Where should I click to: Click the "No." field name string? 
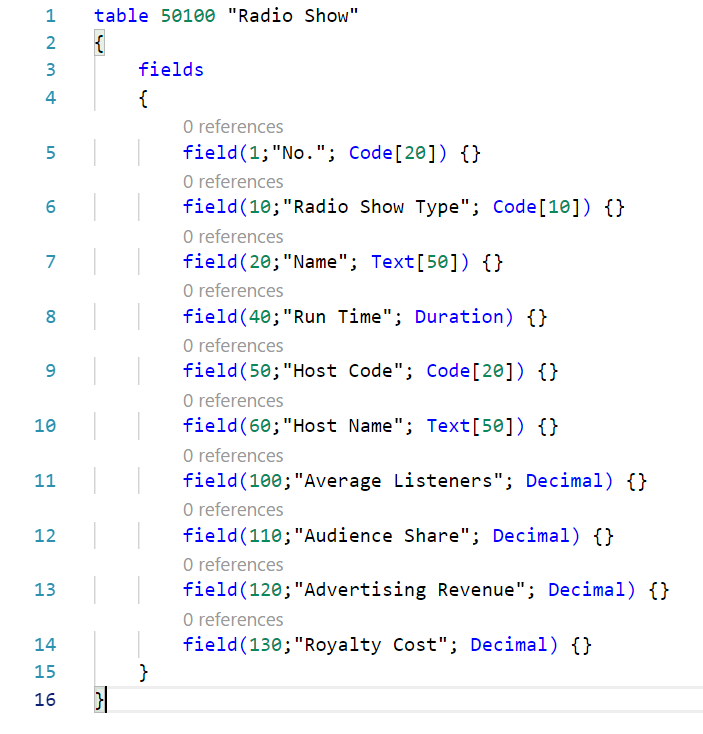(x=298, y=153)
